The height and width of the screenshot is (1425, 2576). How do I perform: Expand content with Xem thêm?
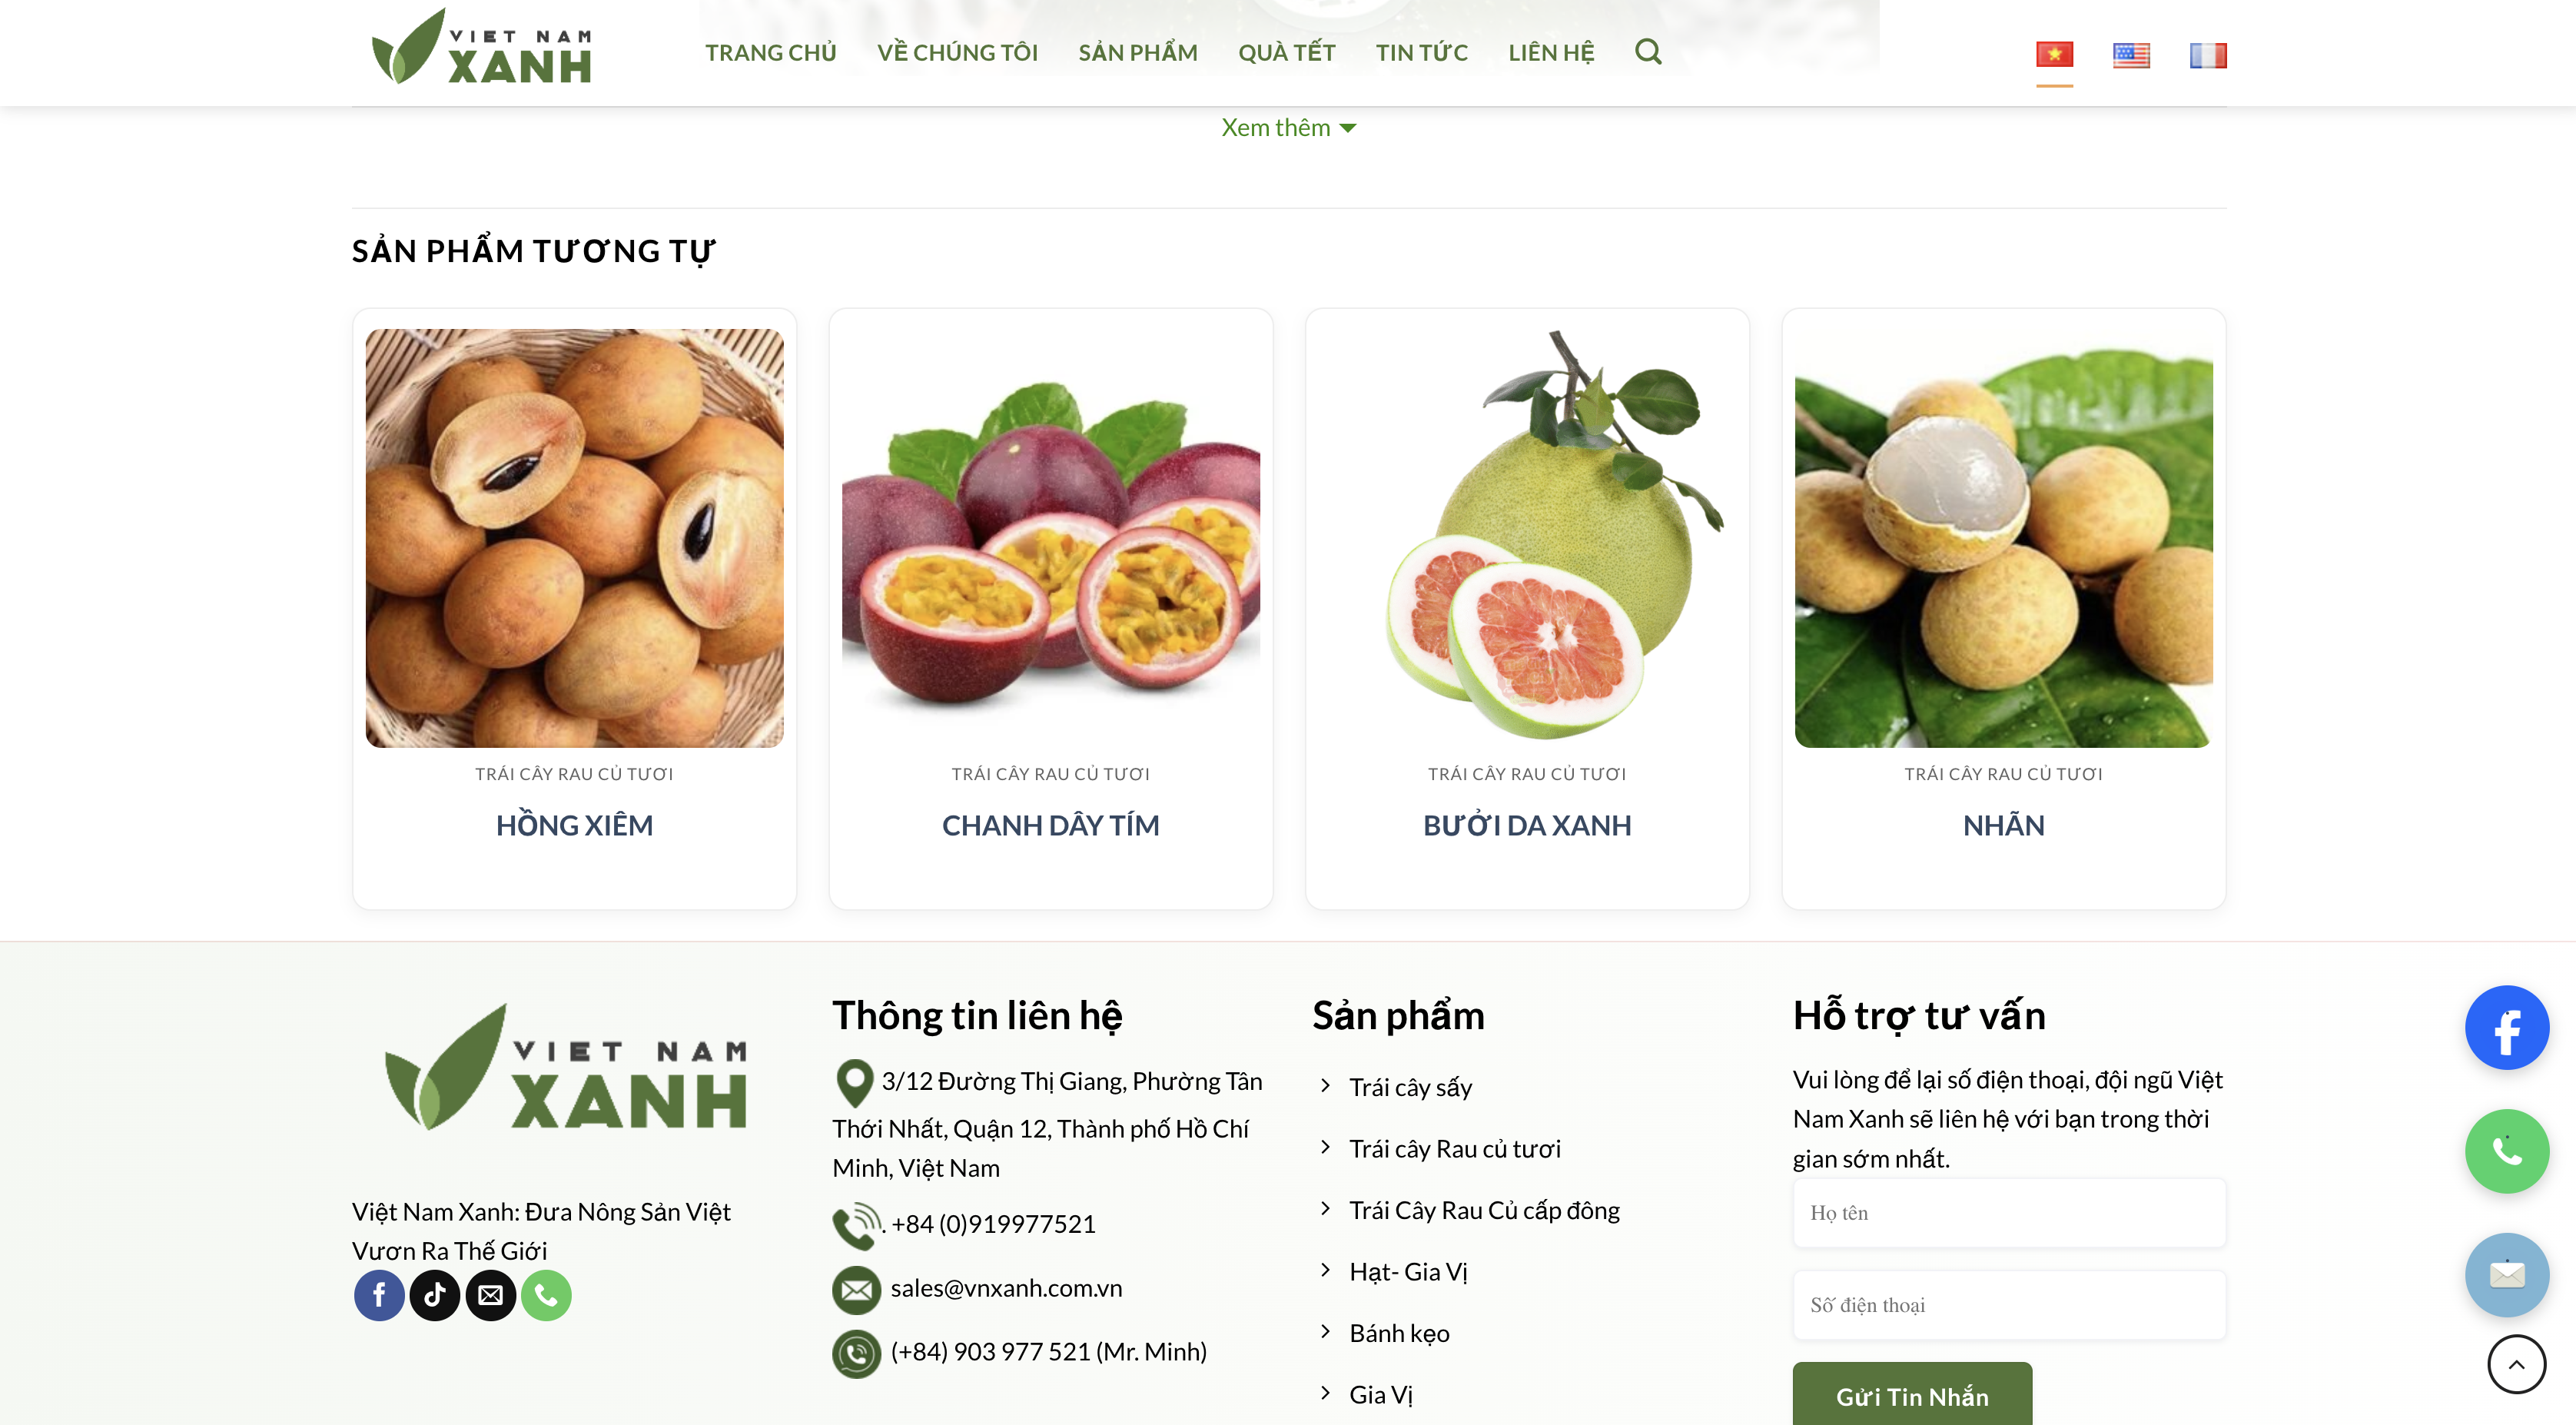(x=1288, y=128)
